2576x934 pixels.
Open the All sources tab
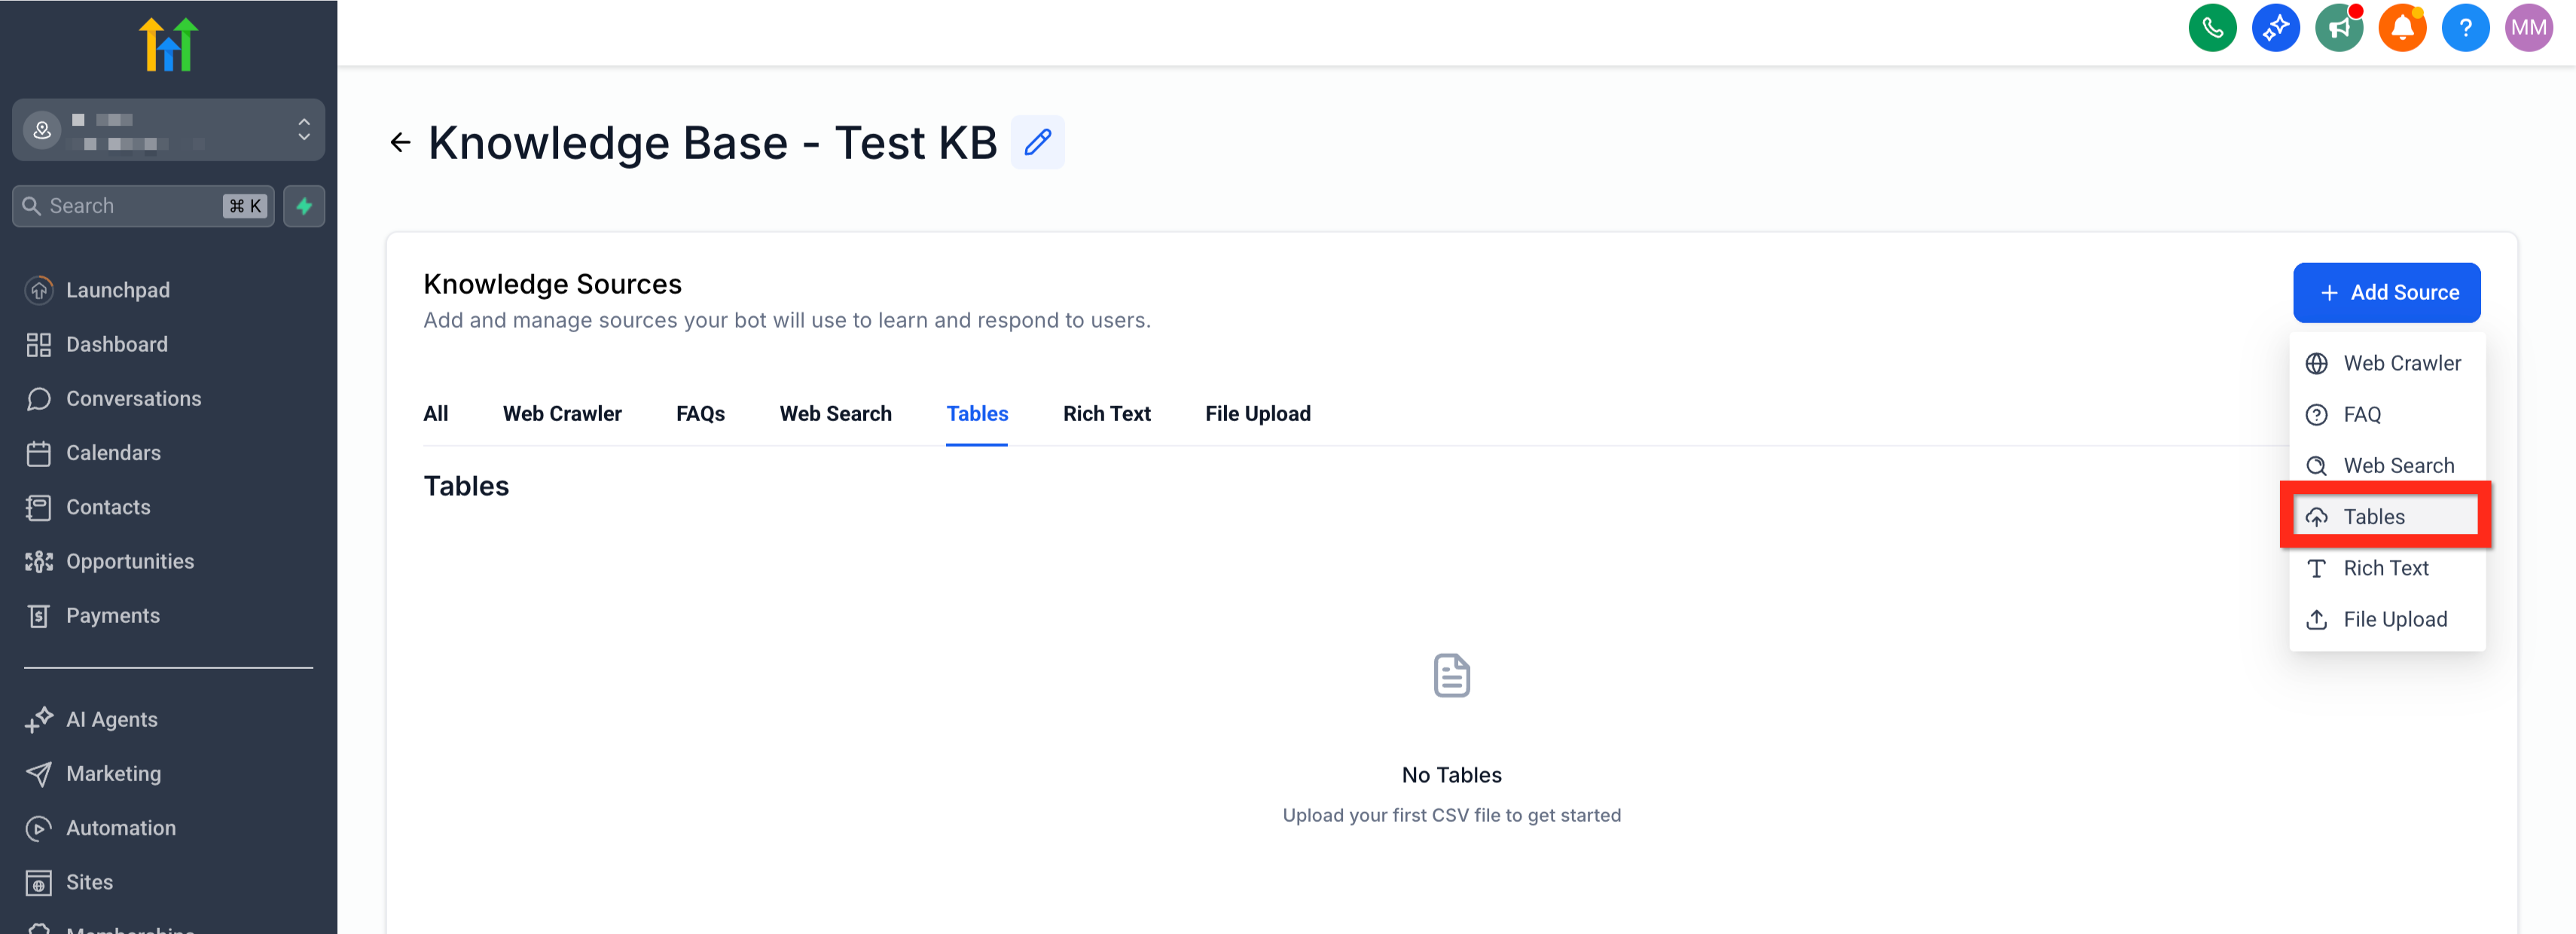[435, 414]
